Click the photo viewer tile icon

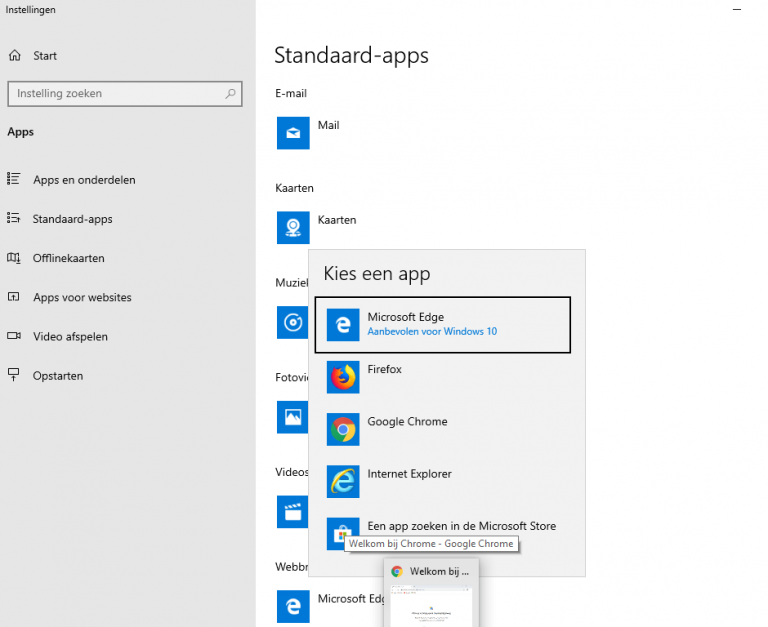pos(292,417)
